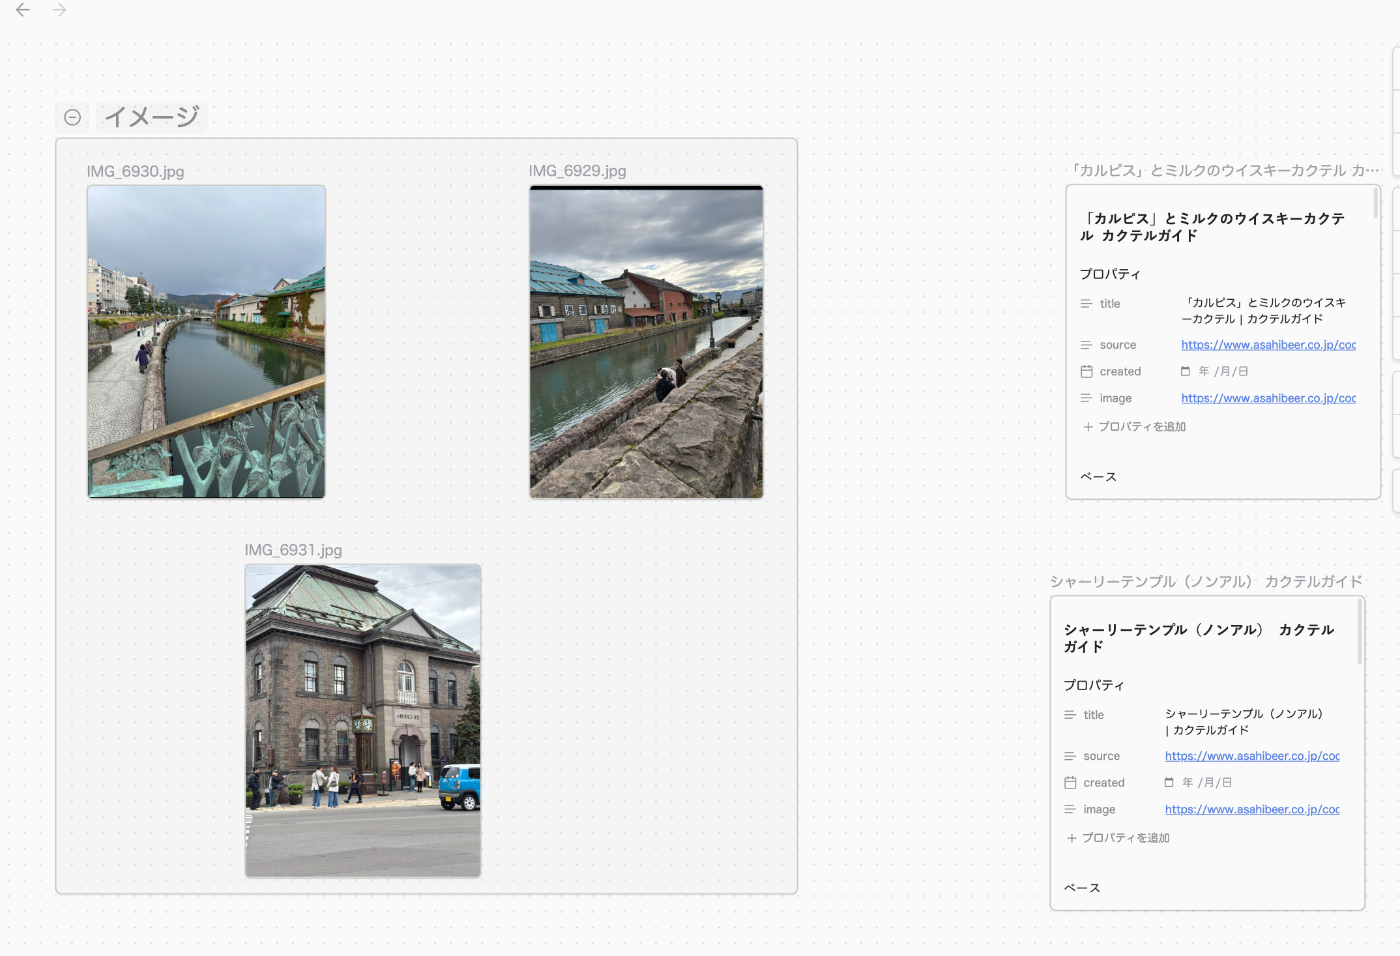Select the IMG_6930.jpg canal photo
The height and width of the screenshot is (956, 1400).
206,342
